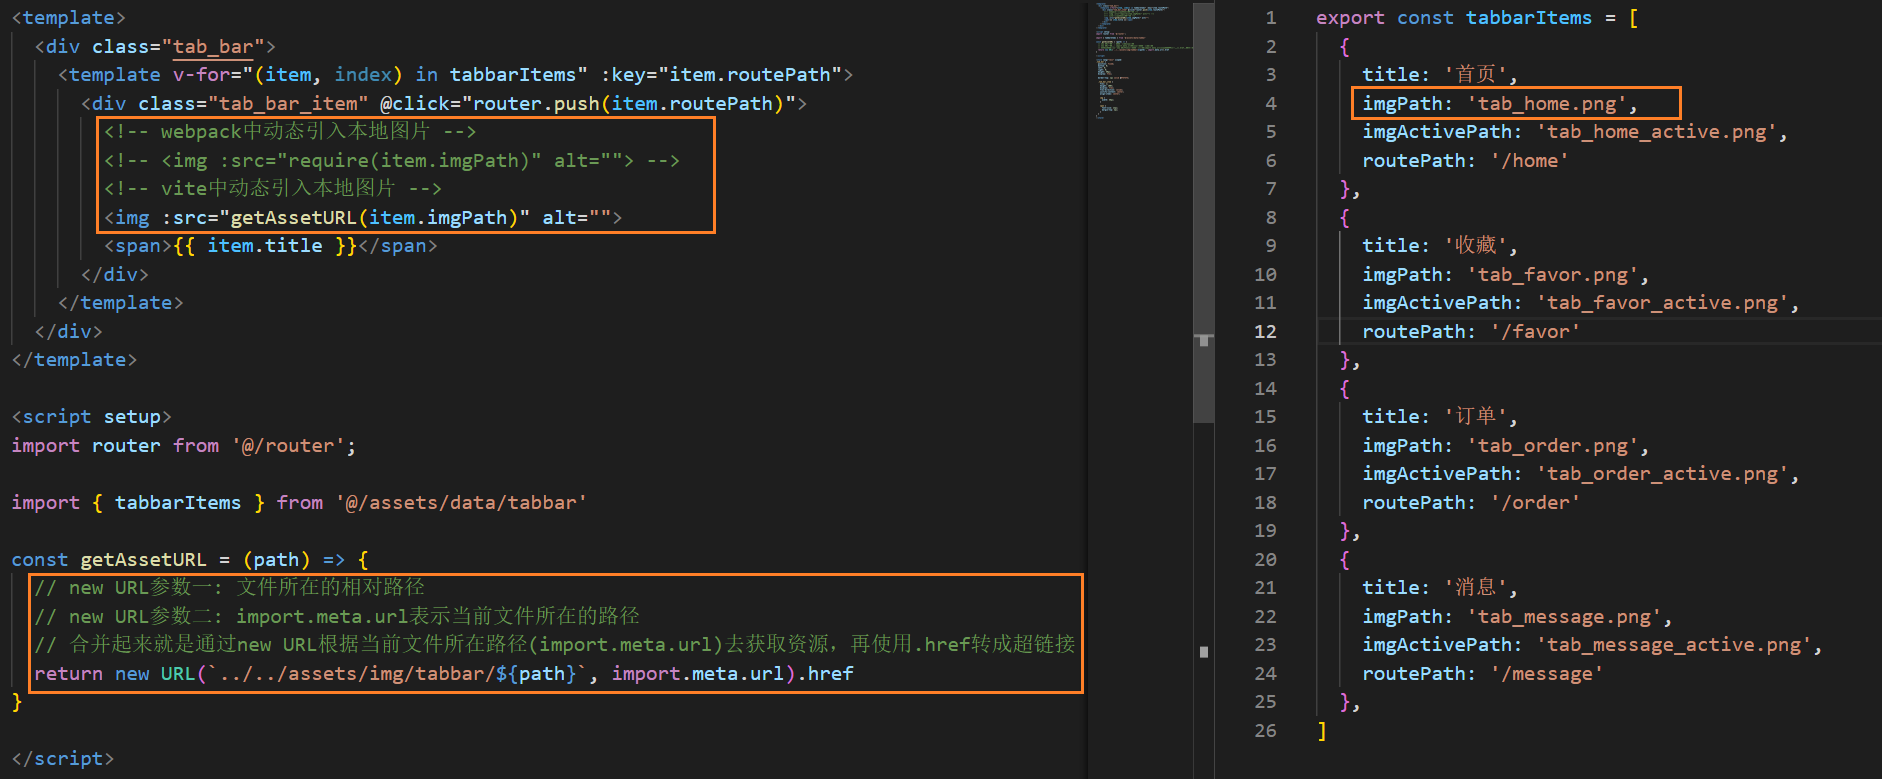The image size is (1882, 779).
Task: Click the 'tab_favor_active.png' string
Action: pos(1662,303)
